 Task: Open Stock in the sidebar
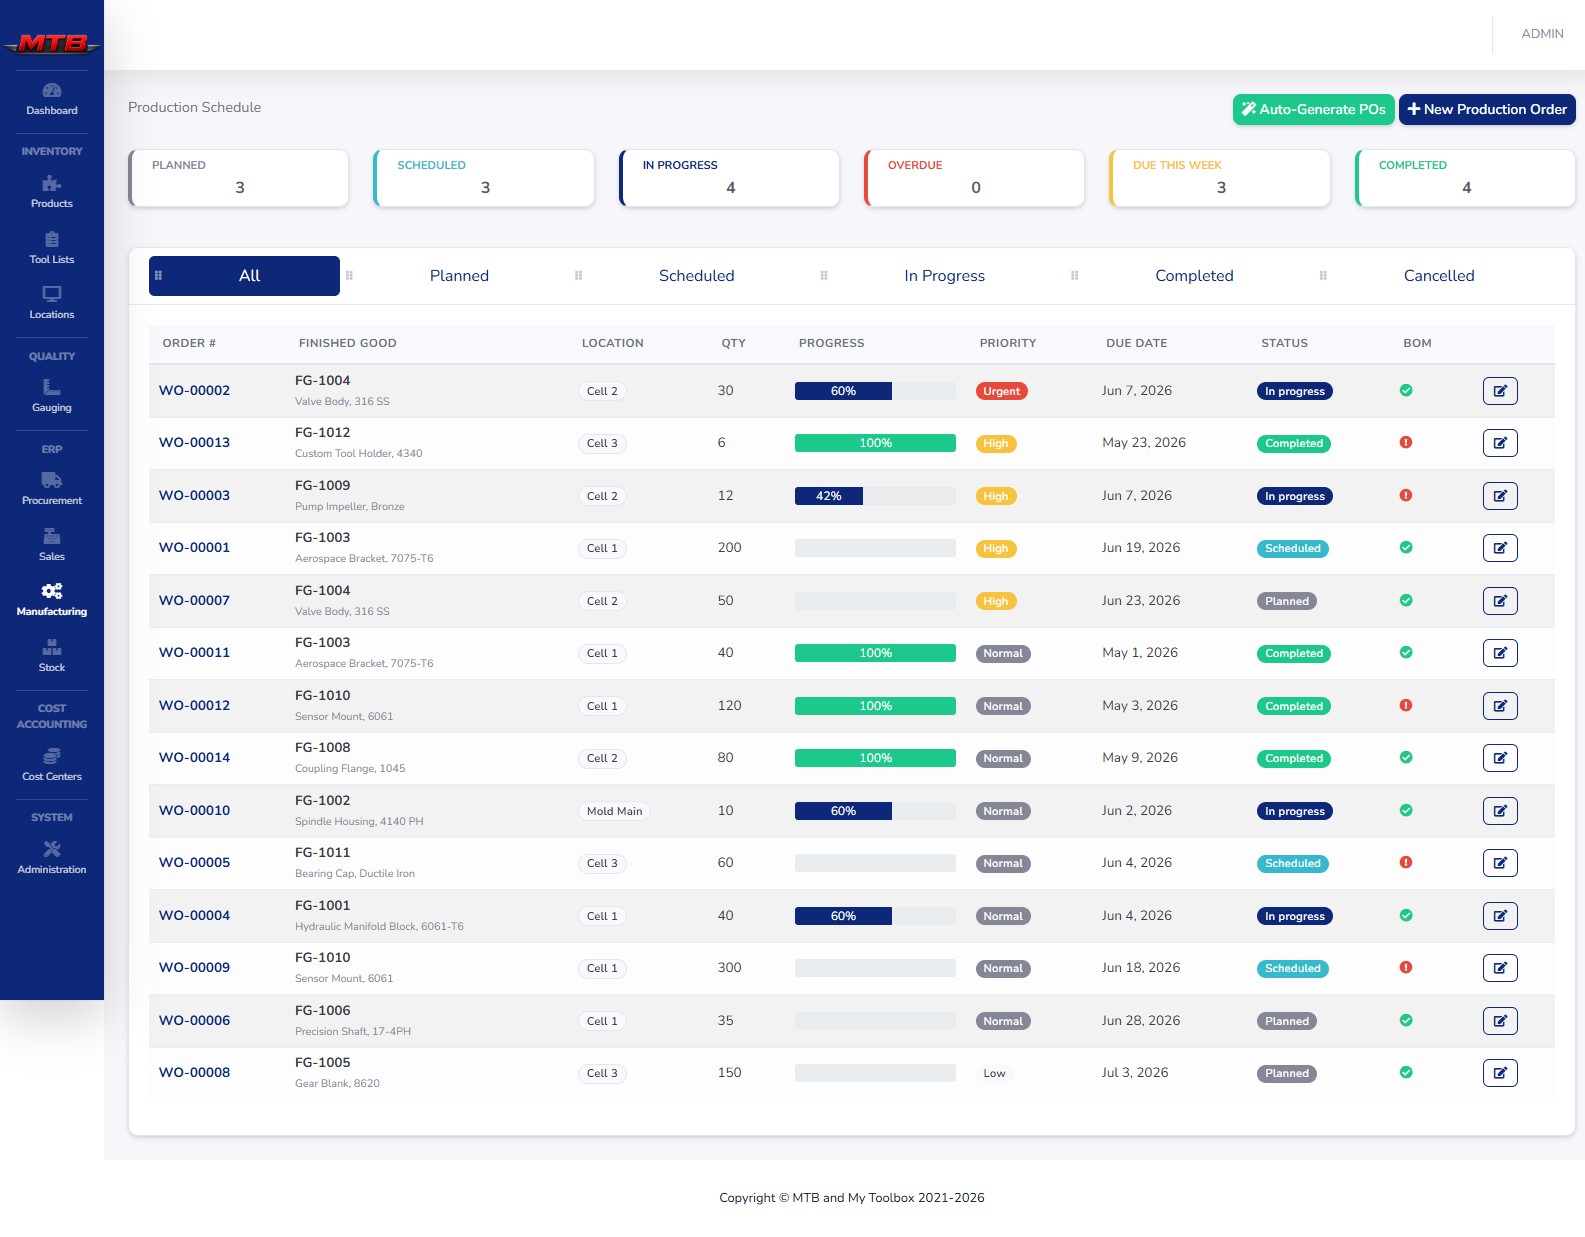point(52,656)
